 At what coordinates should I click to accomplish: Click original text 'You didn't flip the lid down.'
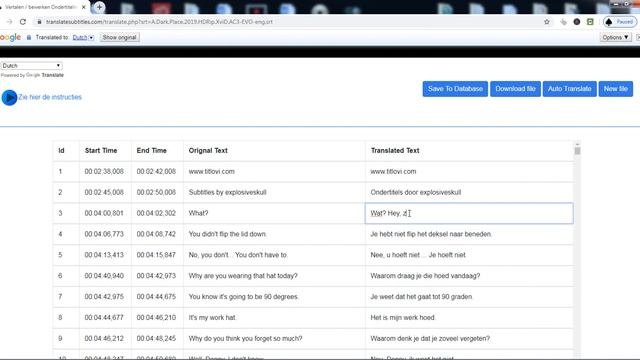(x=228, y=234)
